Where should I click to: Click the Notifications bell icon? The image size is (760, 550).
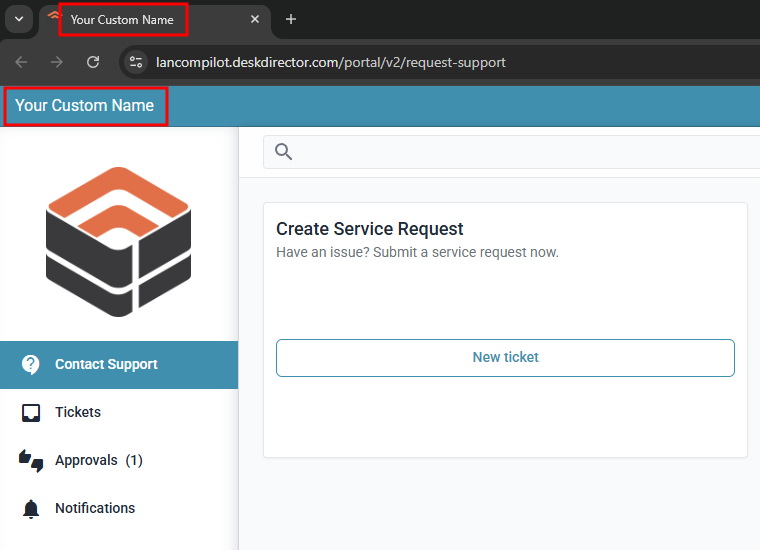31,509
